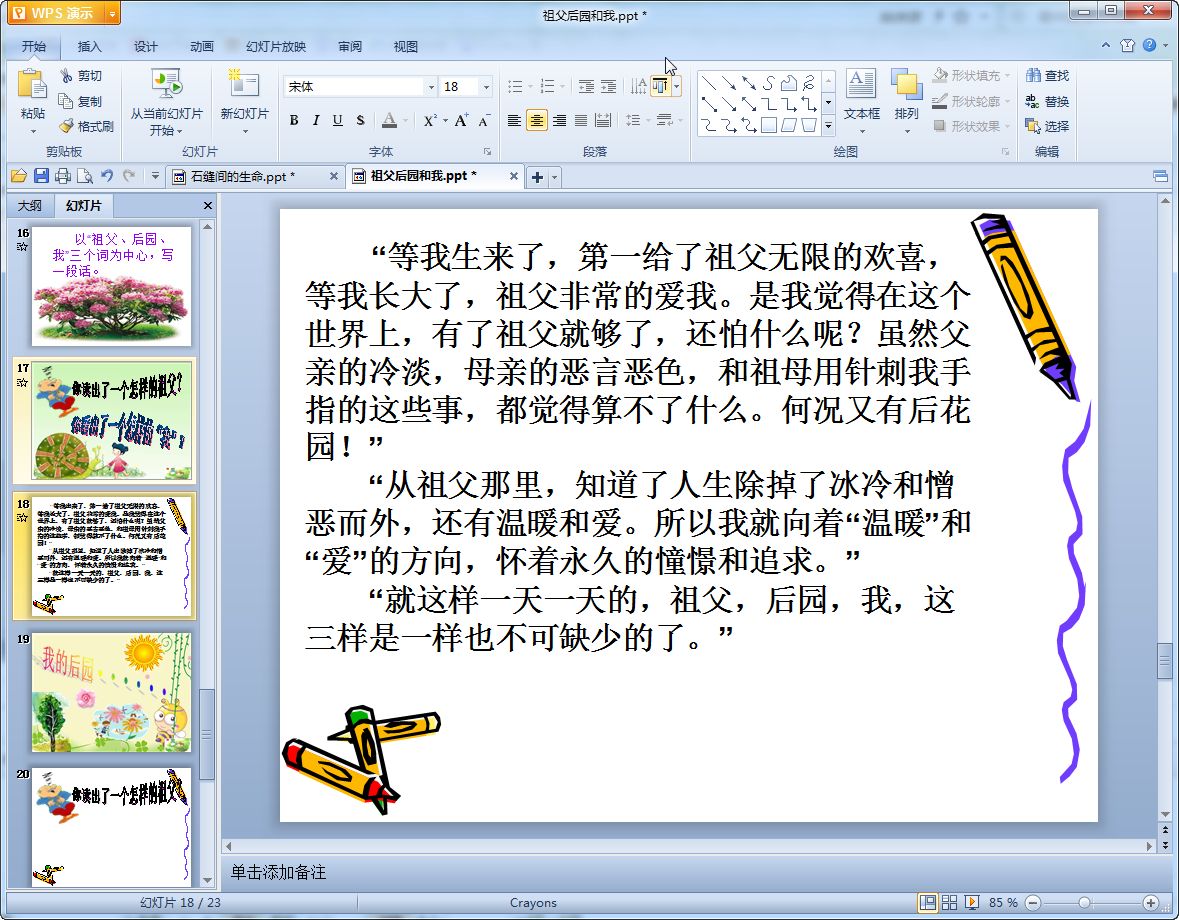Enable distributed text alignment
Viewport: 1179px width, 920px height.
(x=603, y=120)
